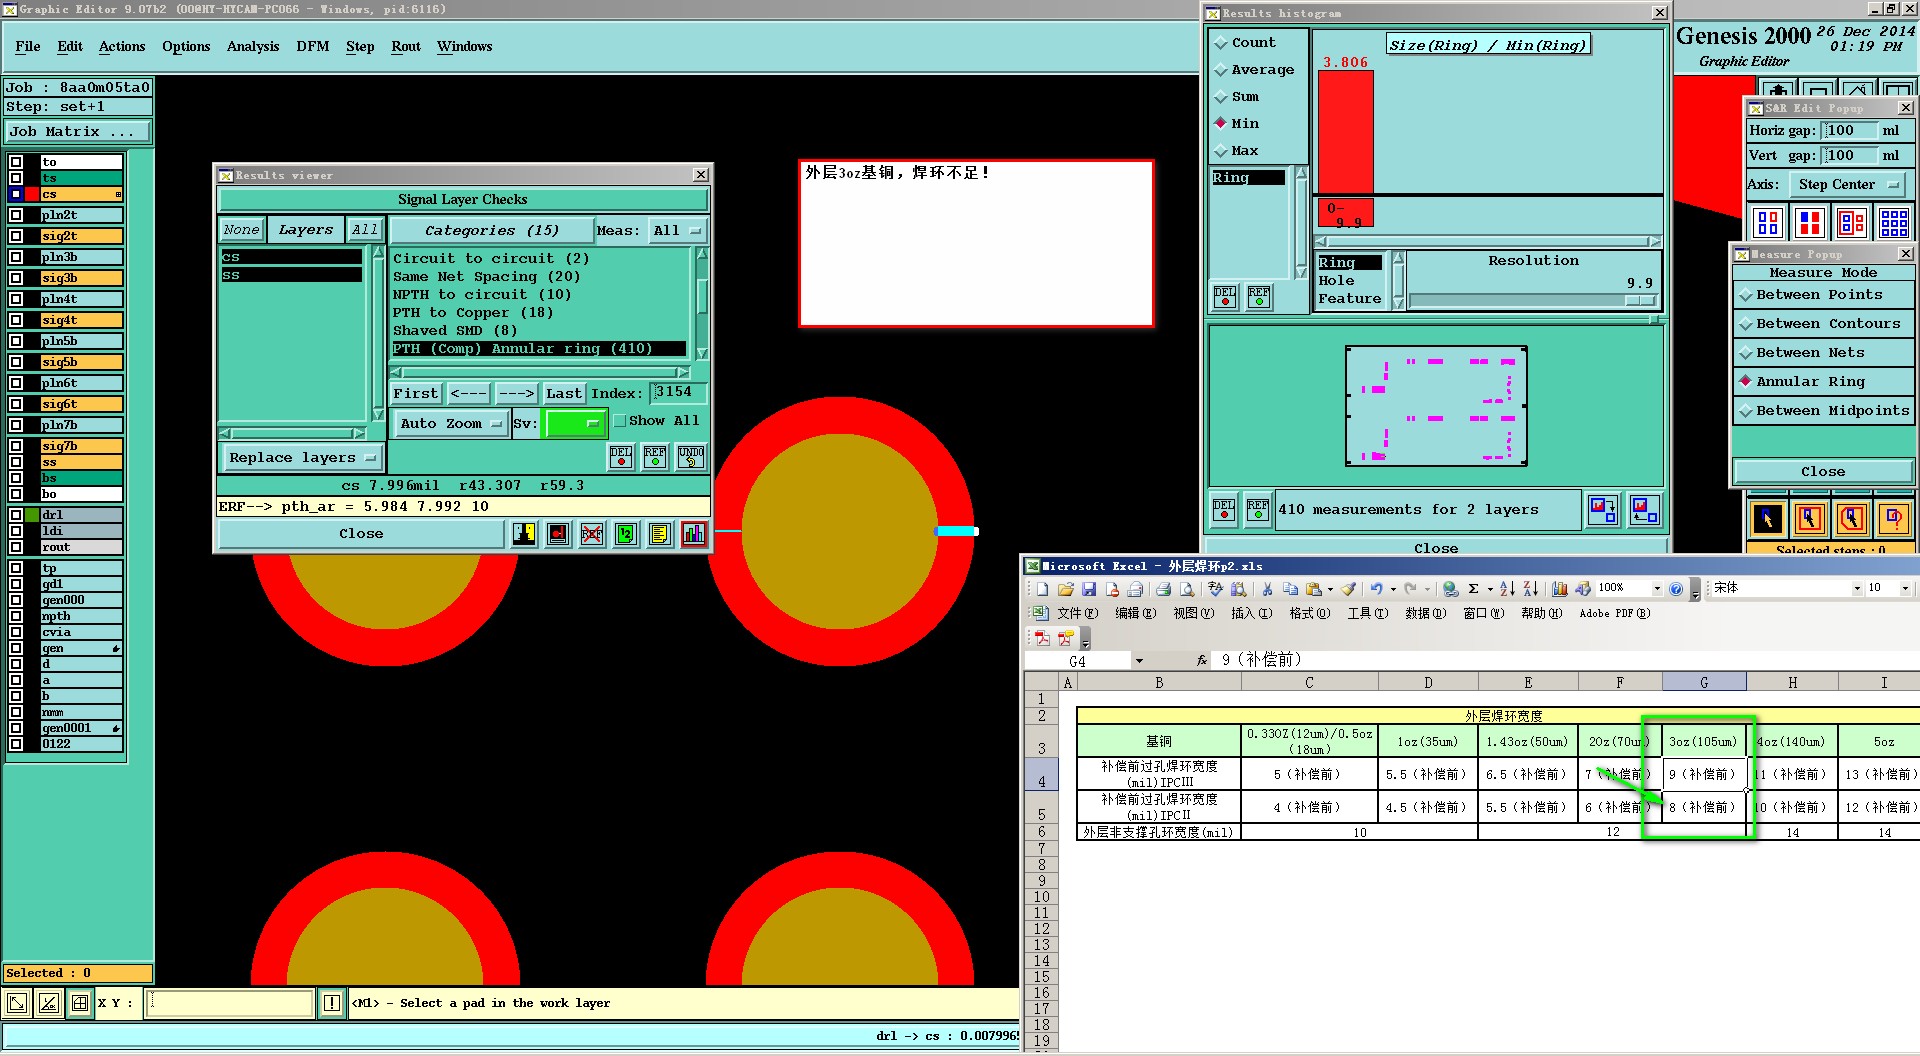This screenshot has width=1920, height=1056.
Task: Click the Index input field
Action: click(679, 393)
